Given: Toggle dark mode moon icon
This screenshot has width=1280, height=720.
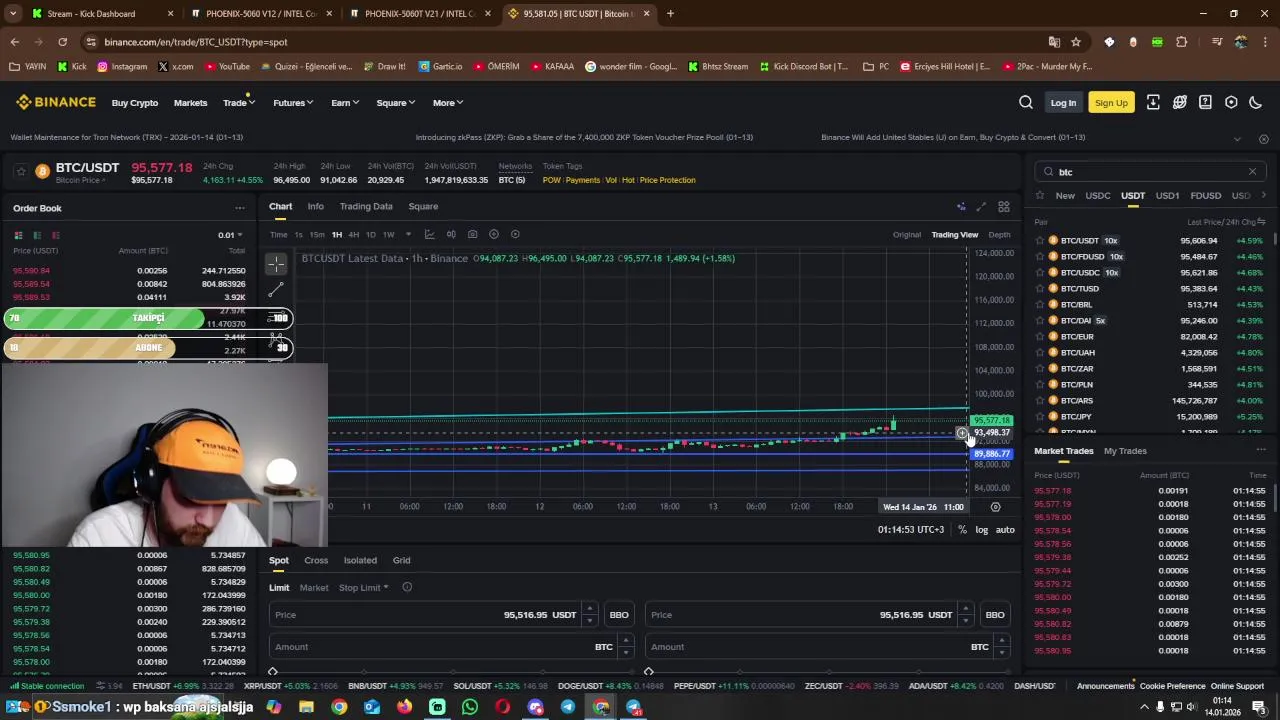Looking at the screenshot, I should 1256,102.
